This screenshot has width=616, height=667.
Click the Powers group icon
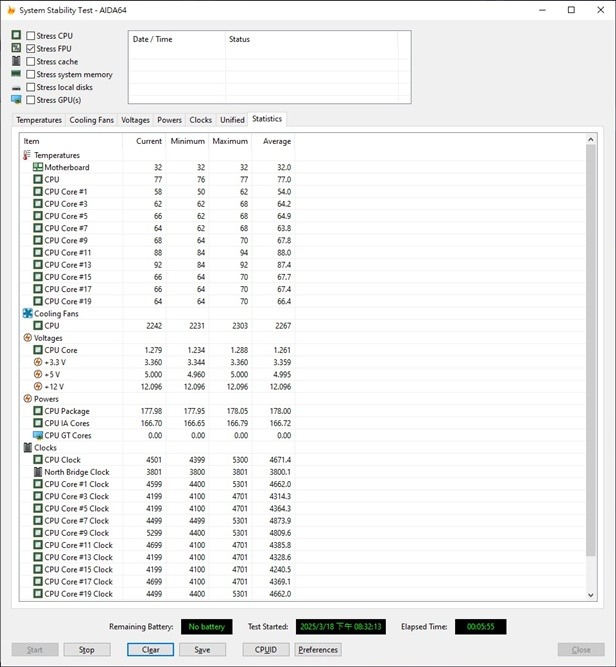[x=28, y=399]
